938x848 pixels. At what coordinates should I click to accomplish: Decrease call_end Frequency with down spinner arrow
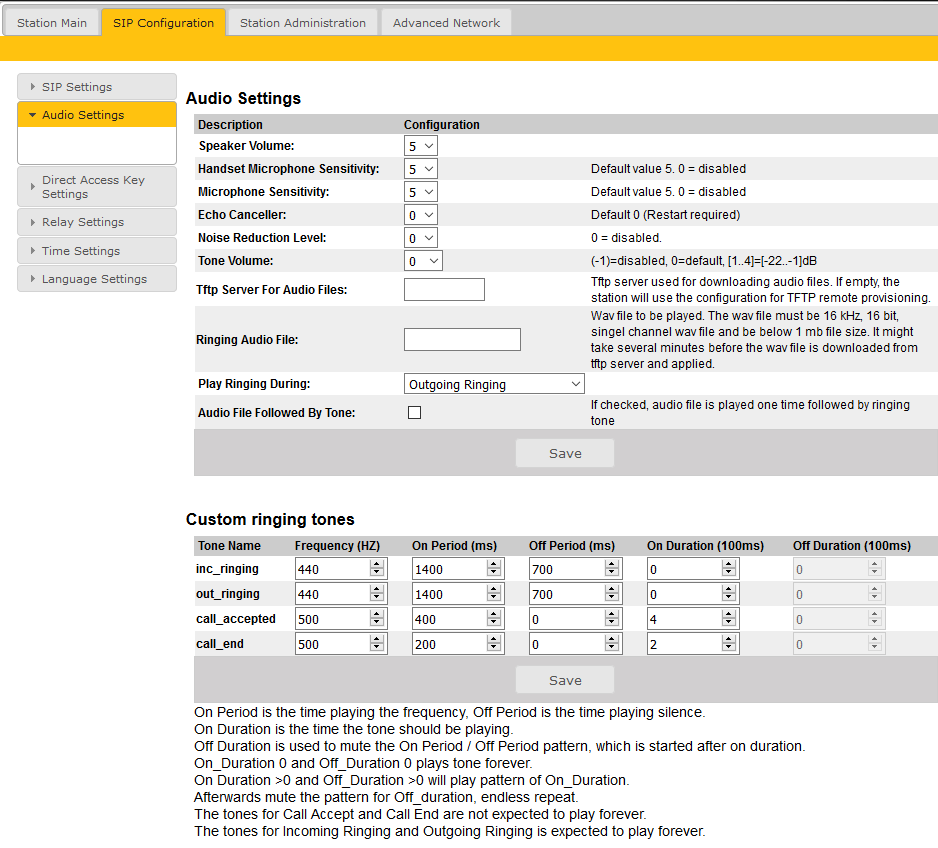point(377,648)
